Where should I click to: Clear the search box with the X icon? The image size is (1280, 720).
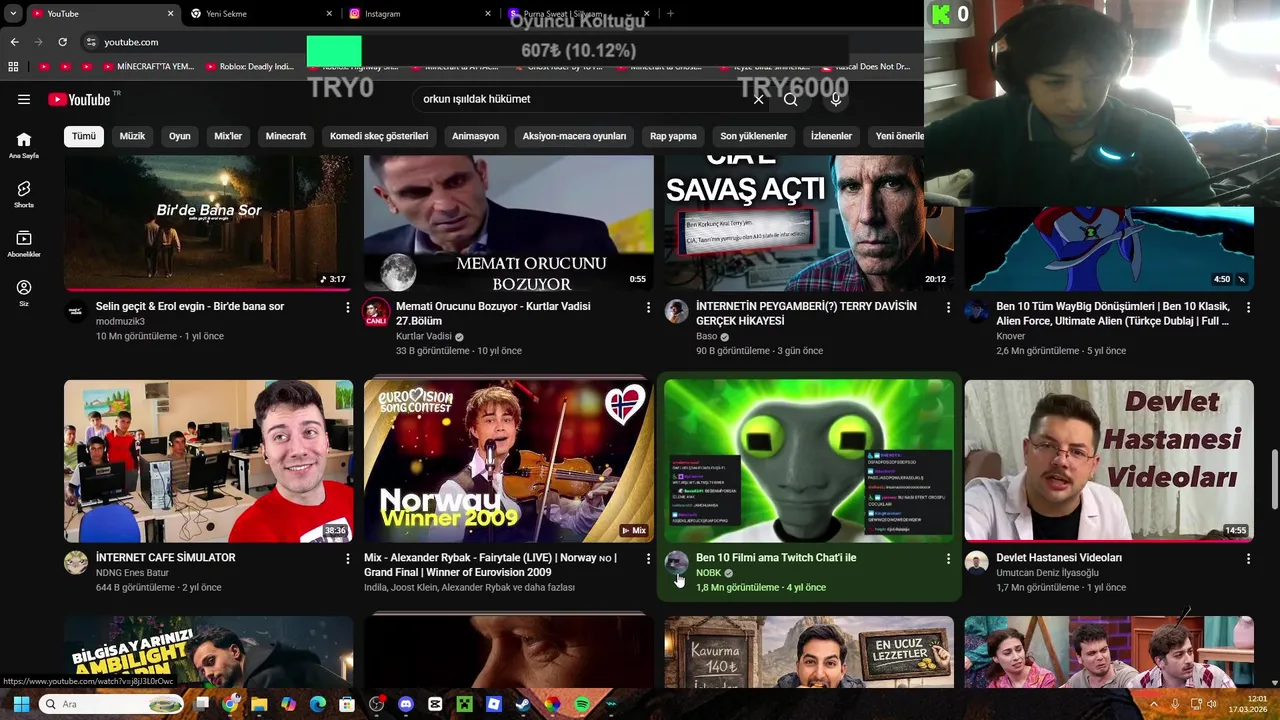click(758, 99)
